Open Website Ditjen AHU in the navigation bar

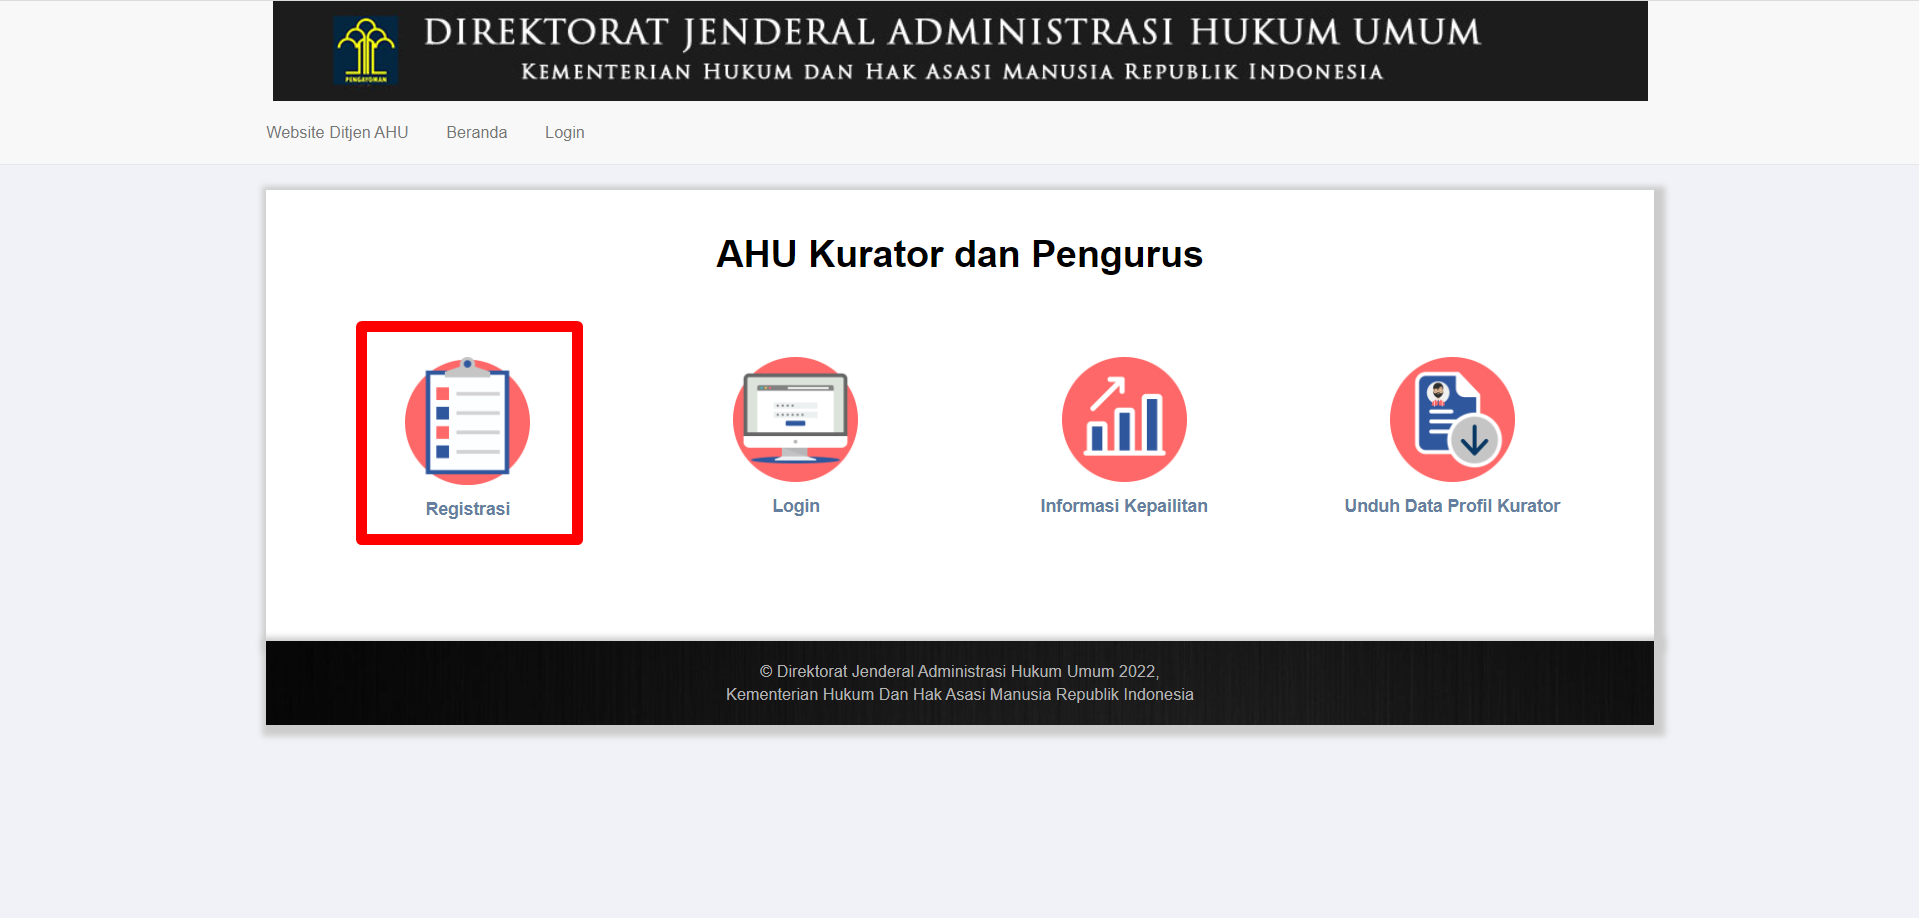tap(337, 132)
